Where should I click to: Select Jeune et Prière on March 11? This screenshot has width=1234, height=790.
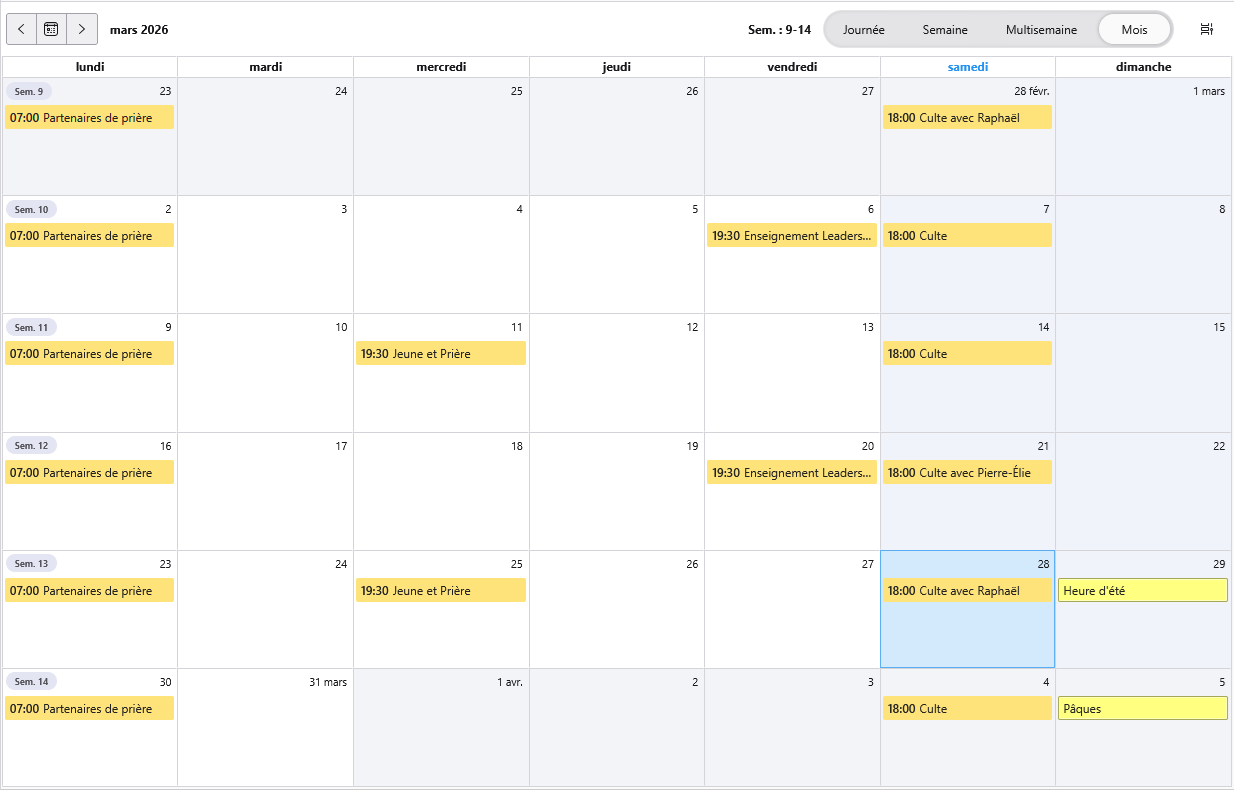tap(440, 354)
